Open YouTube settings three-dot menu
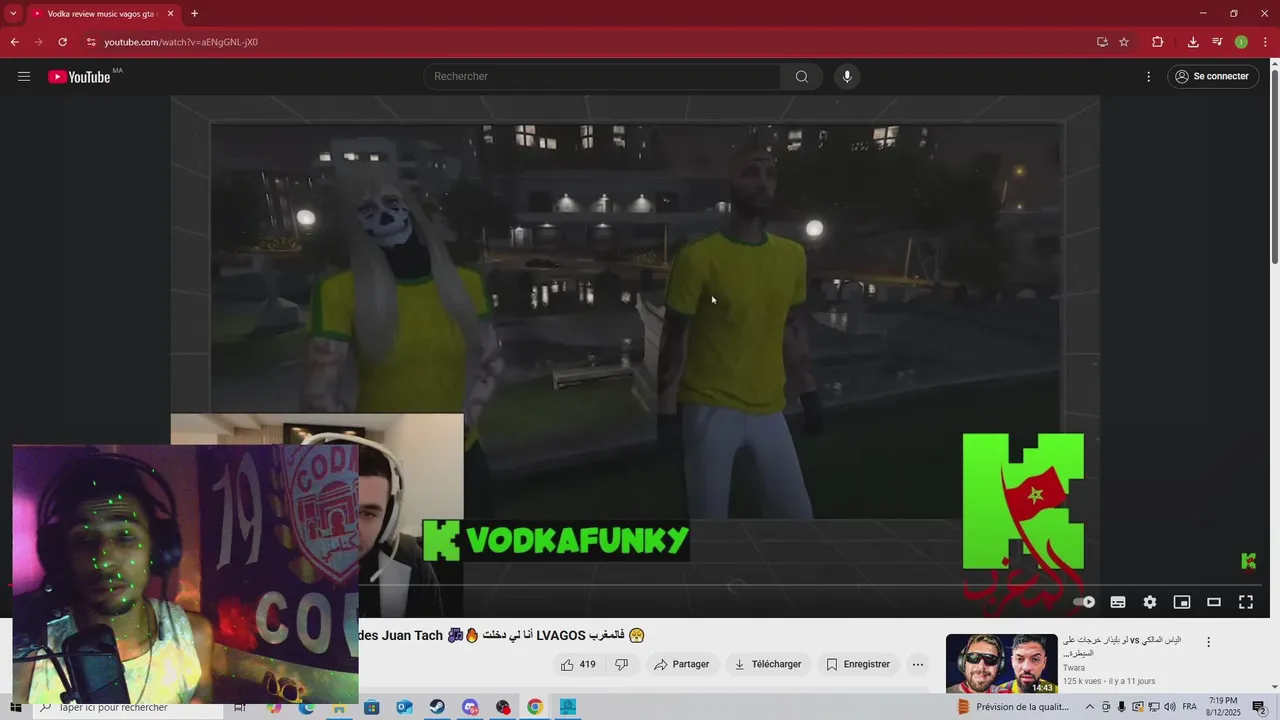Screen dimensions: 1280x720 coord(1149,77)
